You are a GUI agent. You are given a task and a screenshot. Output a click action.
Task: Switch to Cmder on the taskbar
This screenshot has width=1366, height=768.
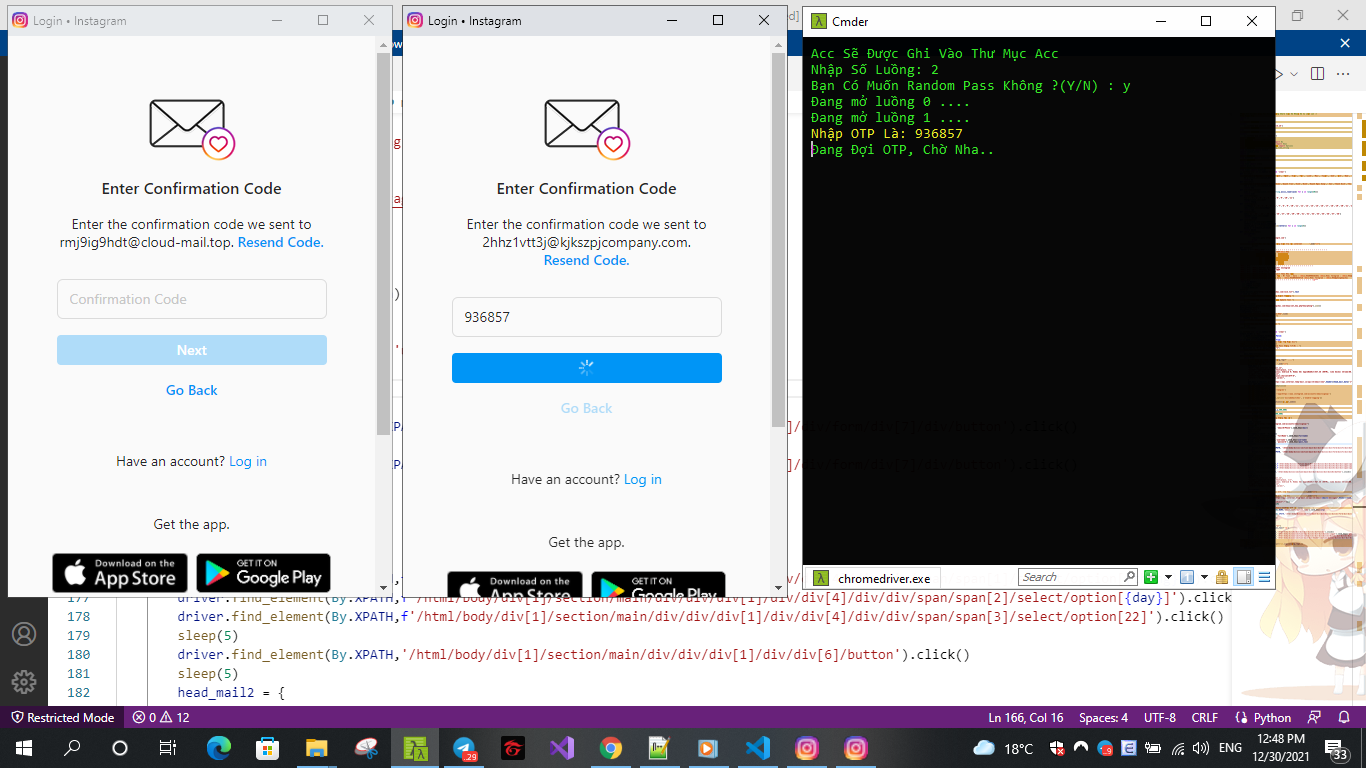(x=414, y=747)
